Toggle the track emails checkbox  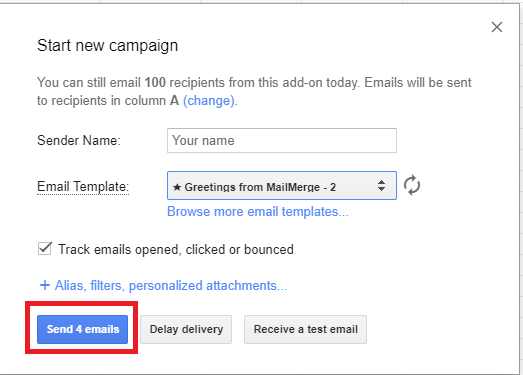(x=45, y=249)
